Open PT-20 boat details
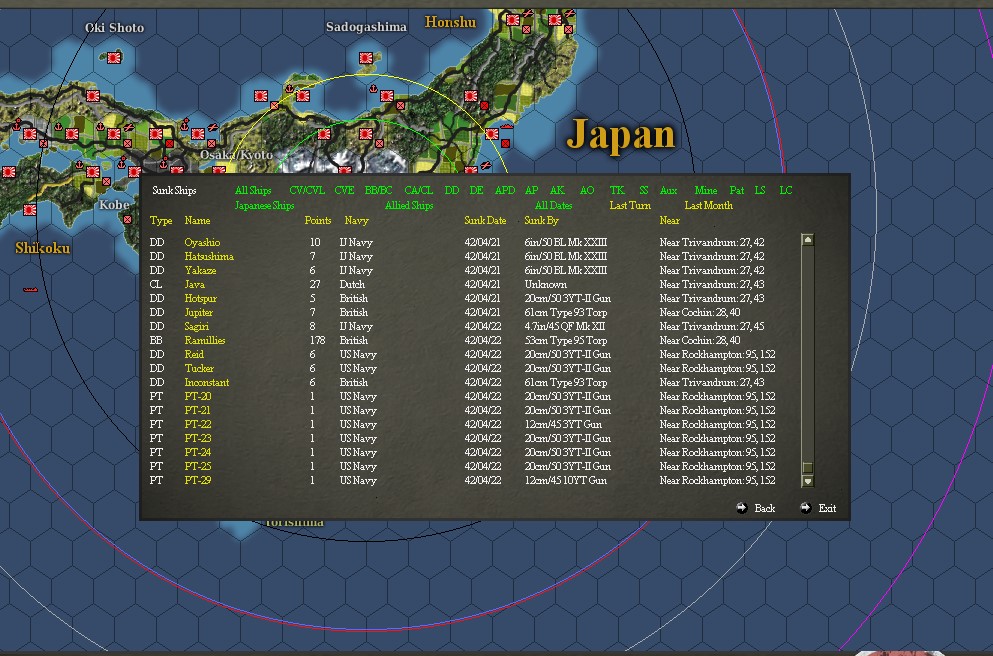Image resolution: width=993 pixels, height=656 pixels. point(198,396)
